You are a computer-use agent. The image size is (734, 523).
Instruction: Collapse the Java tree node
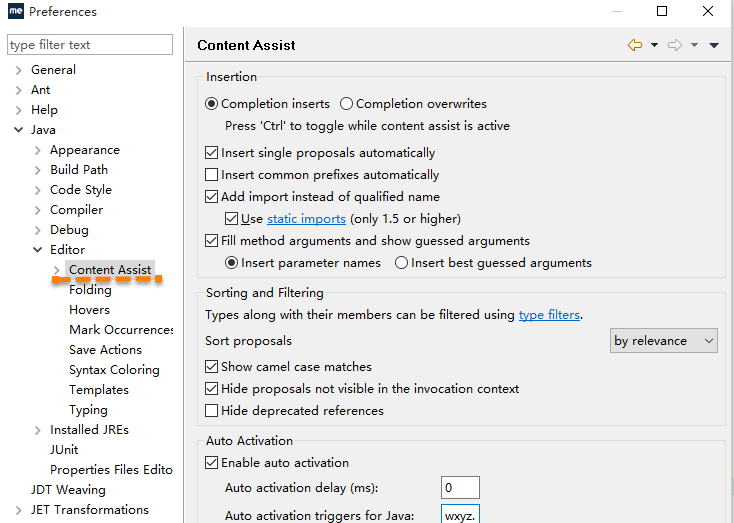pyautogui.click(x=18, y=130)
